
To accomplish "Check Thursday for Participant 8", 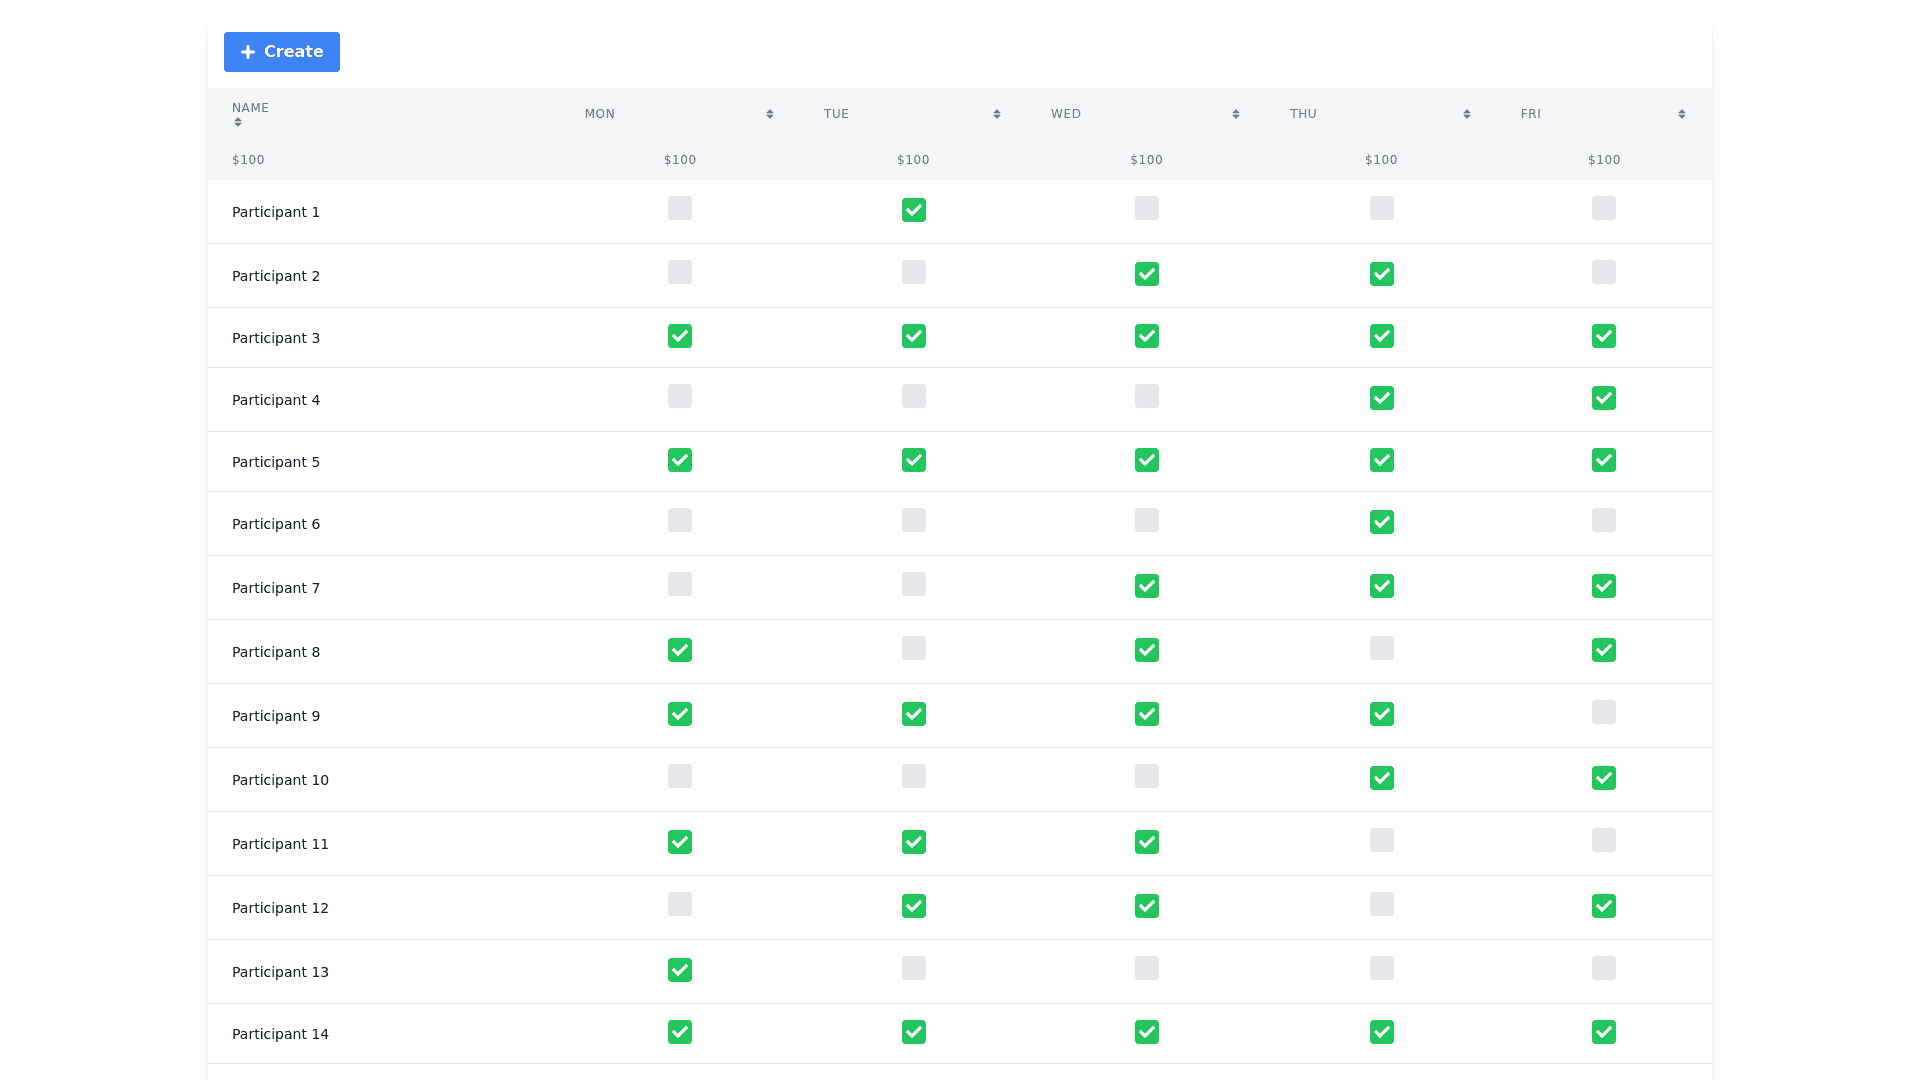I will coord(1382,648).
